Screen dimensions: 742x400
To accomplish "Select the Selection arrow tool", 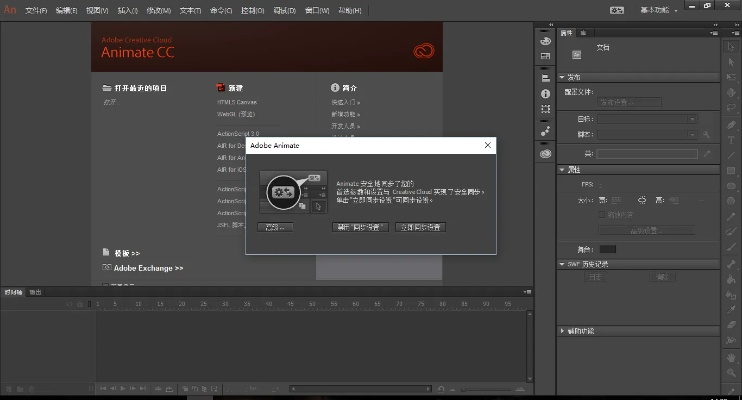I will (731, 47).
